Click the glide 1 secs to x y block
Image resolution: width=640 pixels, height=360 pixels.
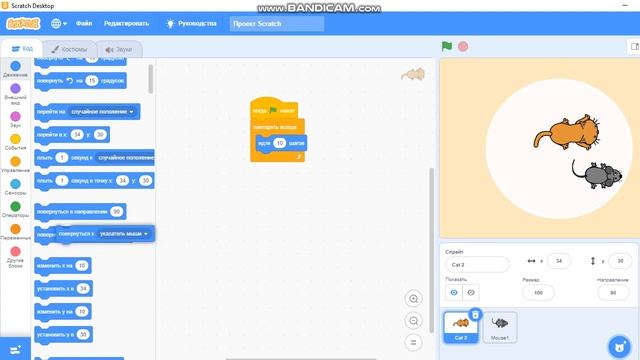pyautogui.click(x=94, y=181)
